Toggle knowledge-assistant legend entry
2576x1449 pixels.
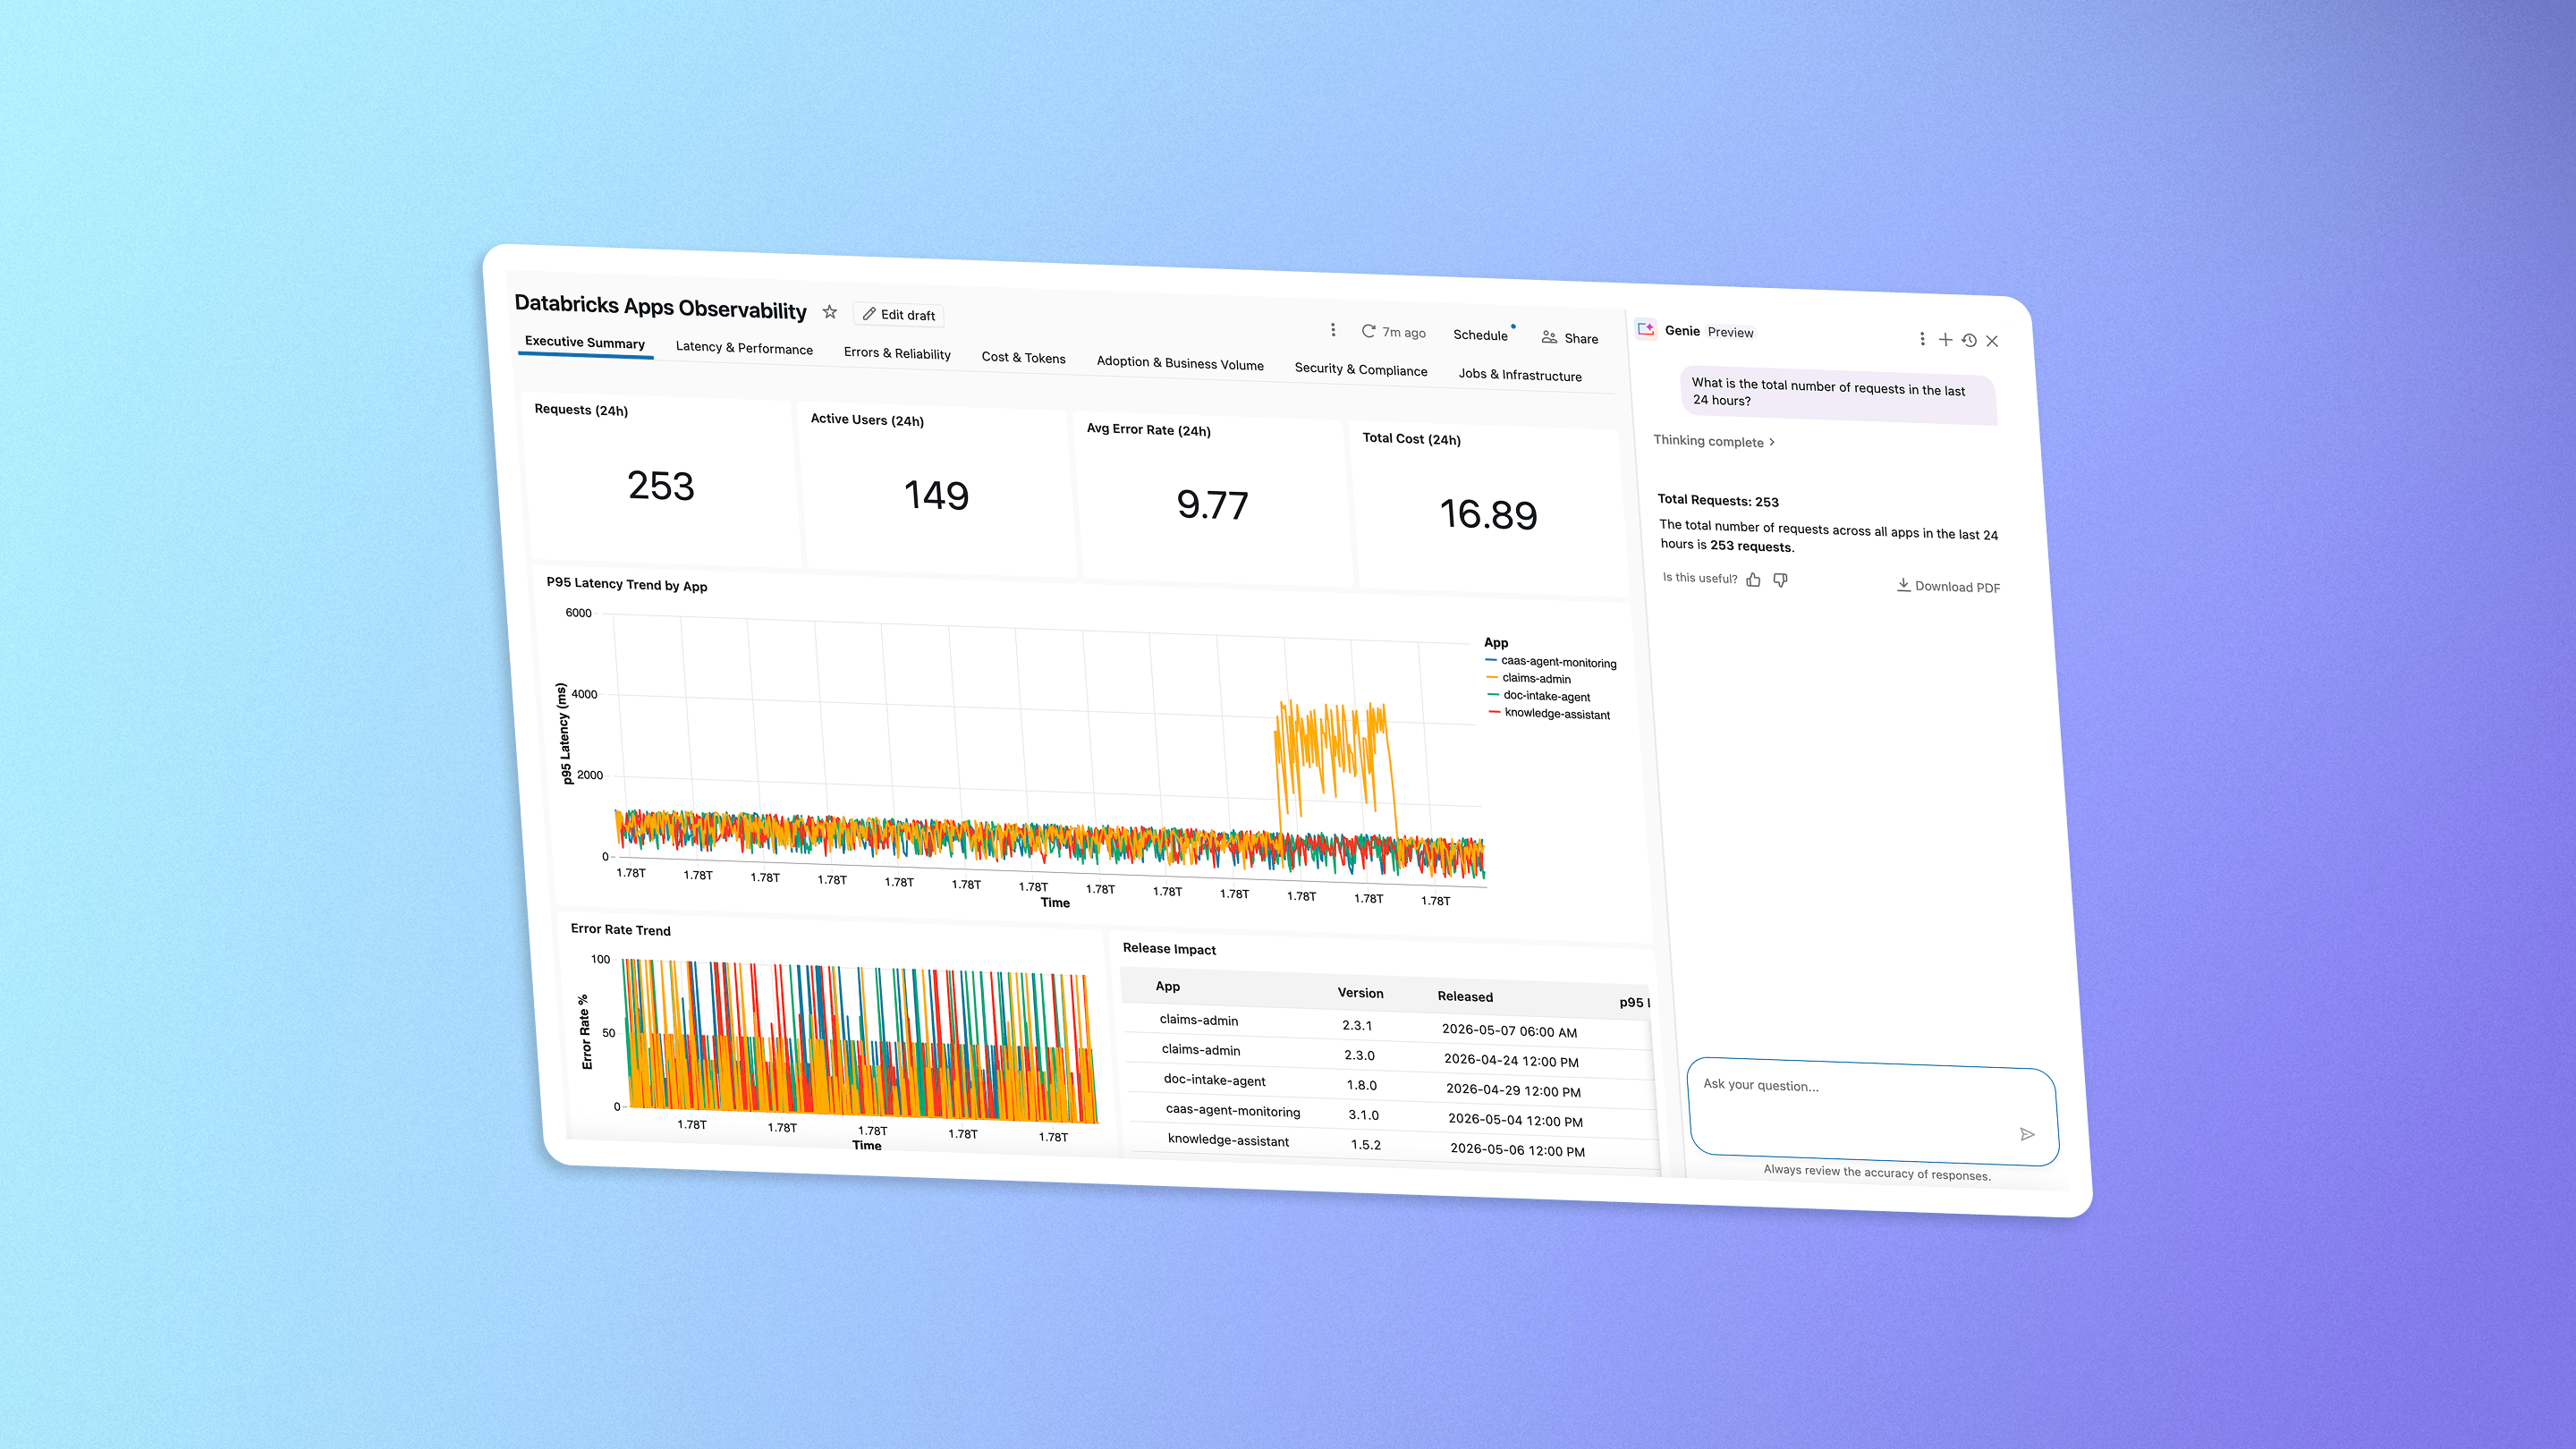(1550, 713)
